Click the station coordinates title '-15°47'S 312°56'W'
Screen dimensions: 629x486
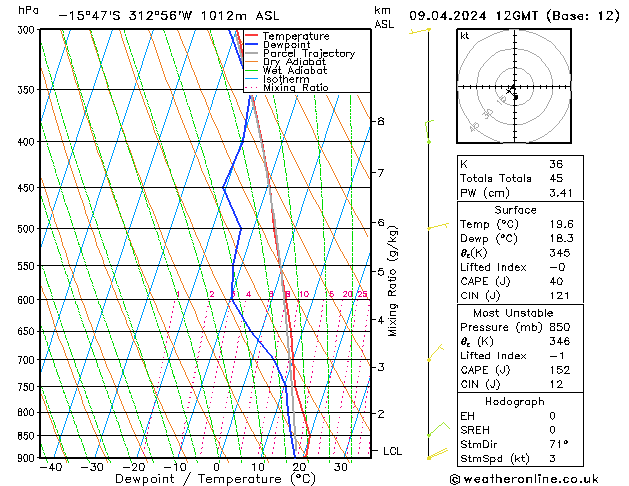(126, 16)
